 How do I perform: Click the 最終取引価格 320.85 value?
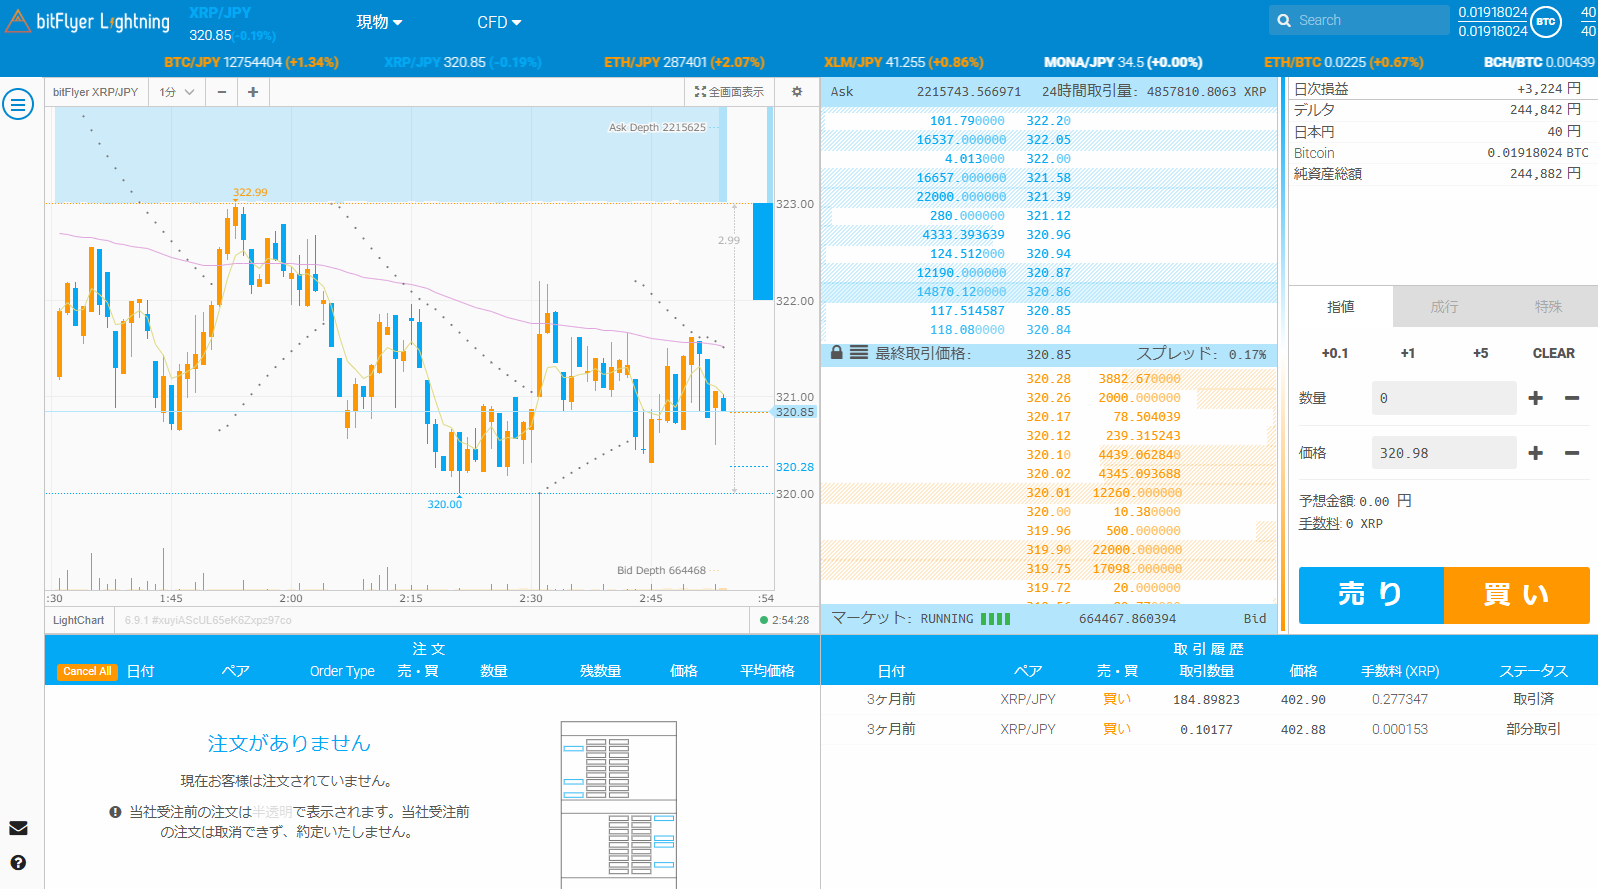[1048, 354]
